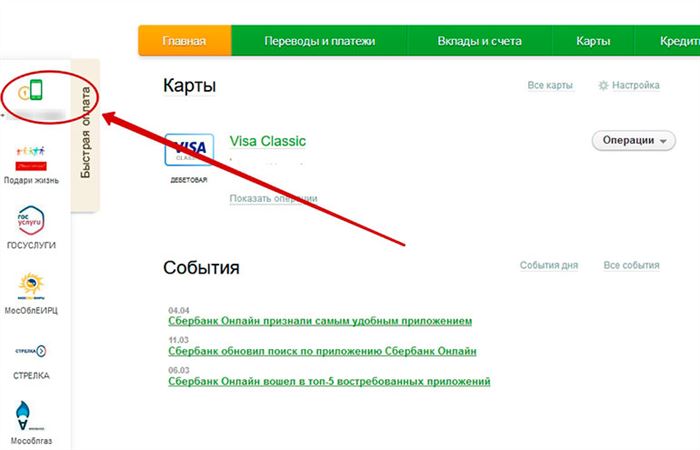Click the СТРЕЛКА label text
The image size is (700, 450).
click(x=31, y=376)
